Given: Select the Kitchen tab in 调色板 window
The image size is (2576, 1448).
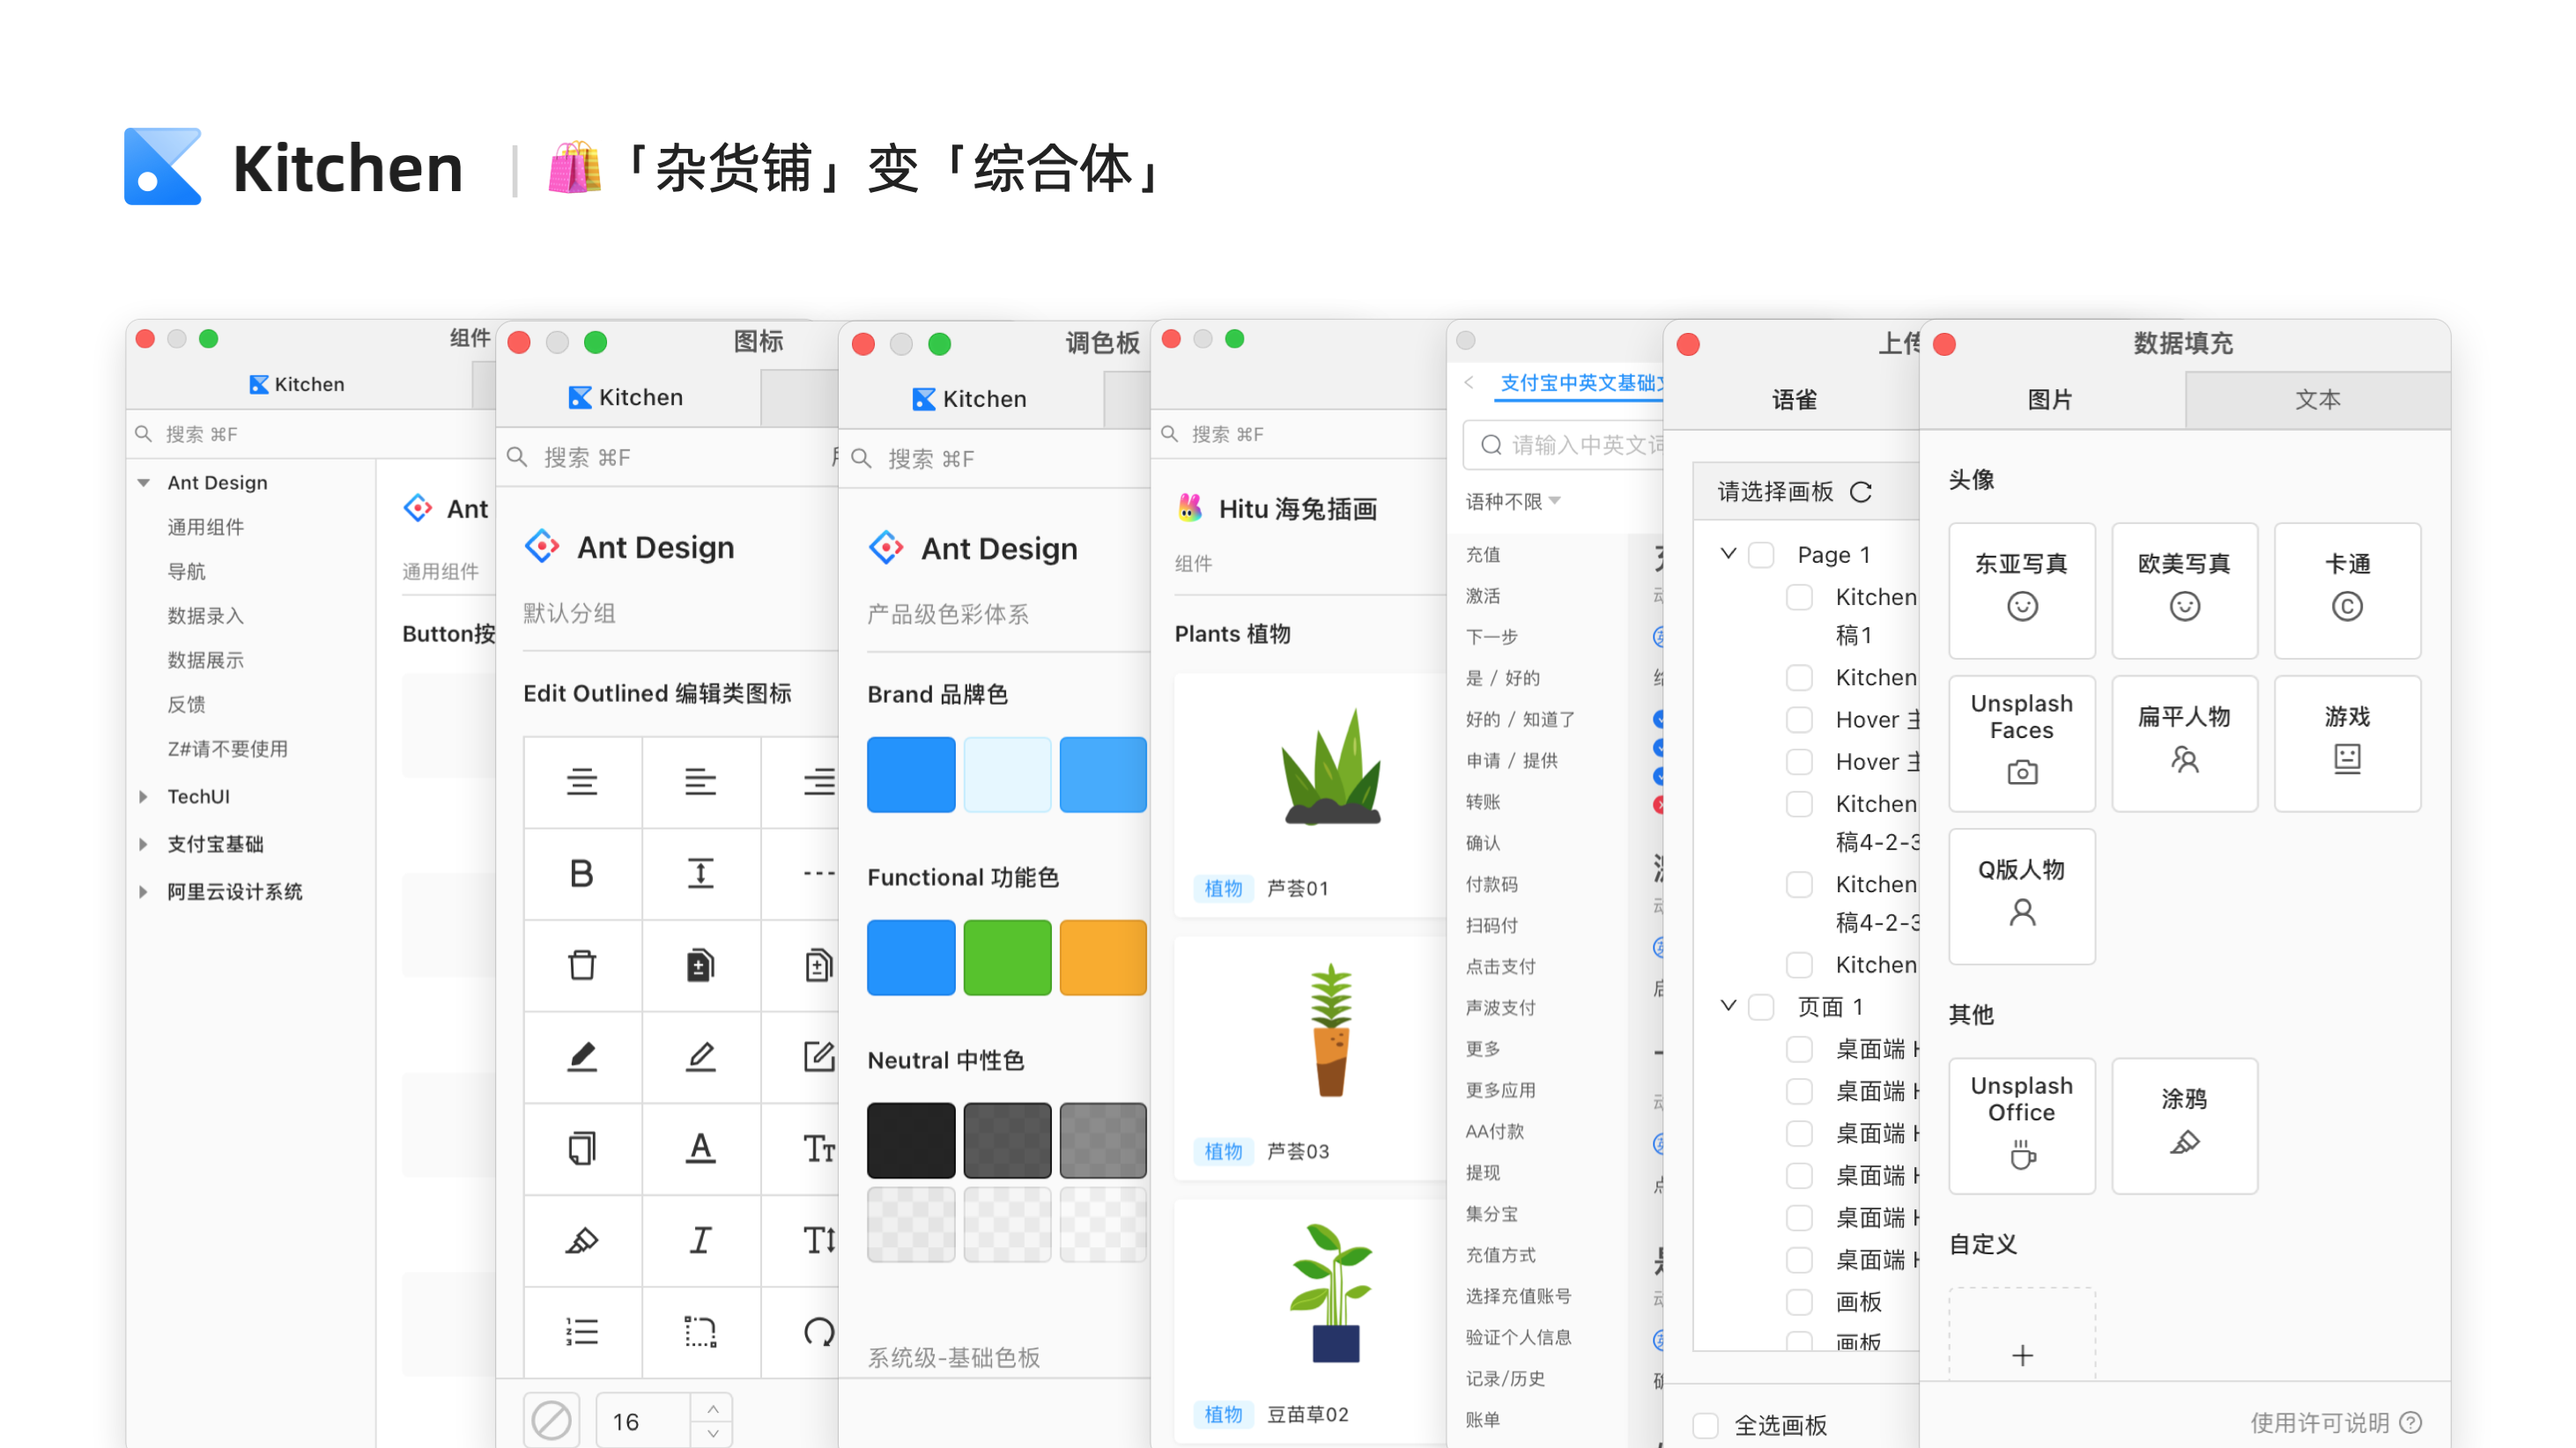Looking at the screenshot, I should click(x=971, y=398).
